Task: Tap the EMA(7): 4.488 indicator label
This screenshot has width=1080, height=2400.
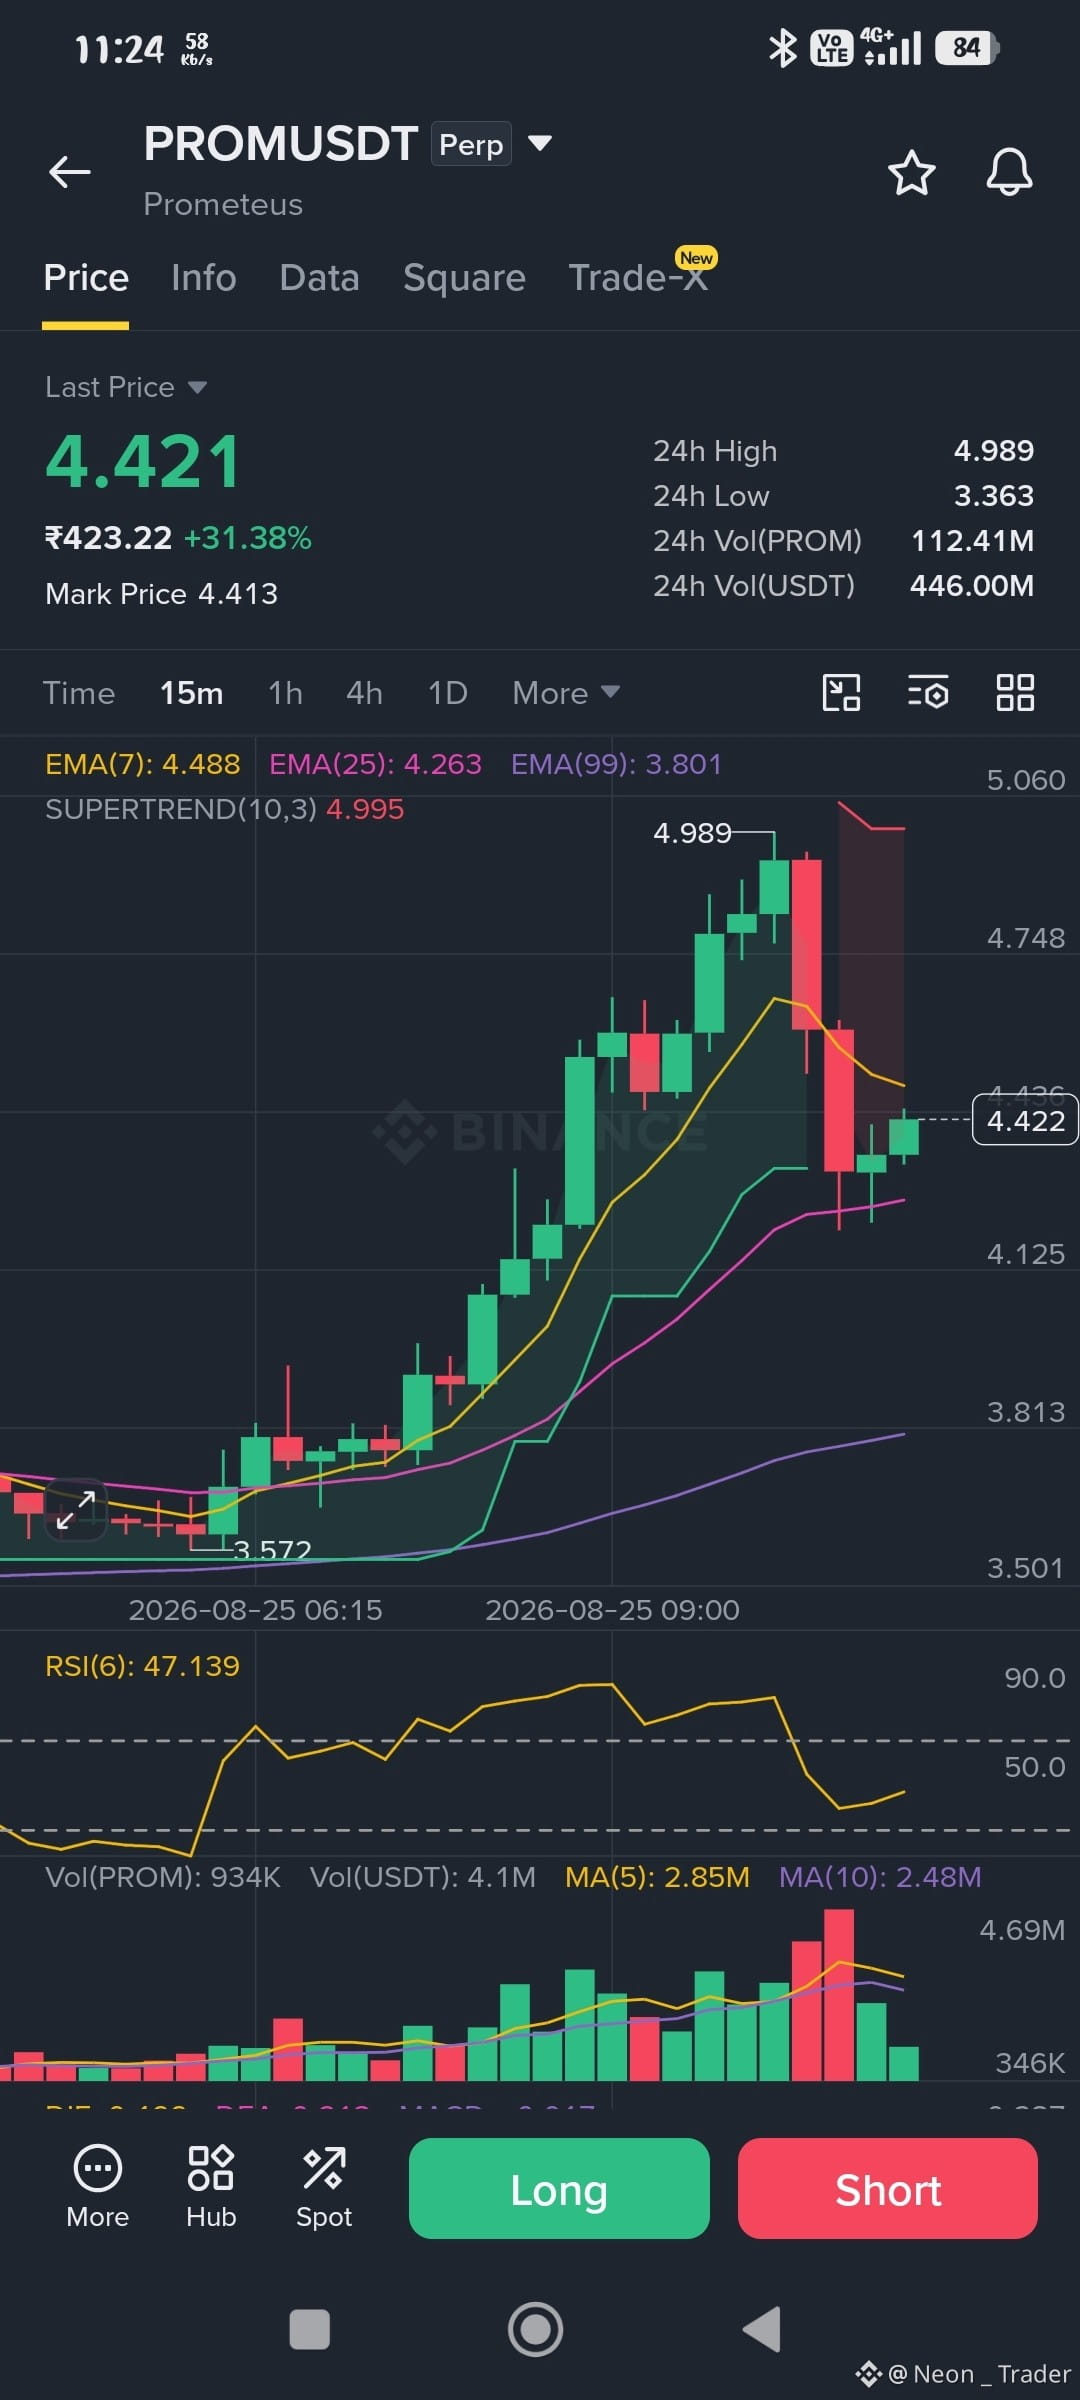Action: [x=143, y=764]
